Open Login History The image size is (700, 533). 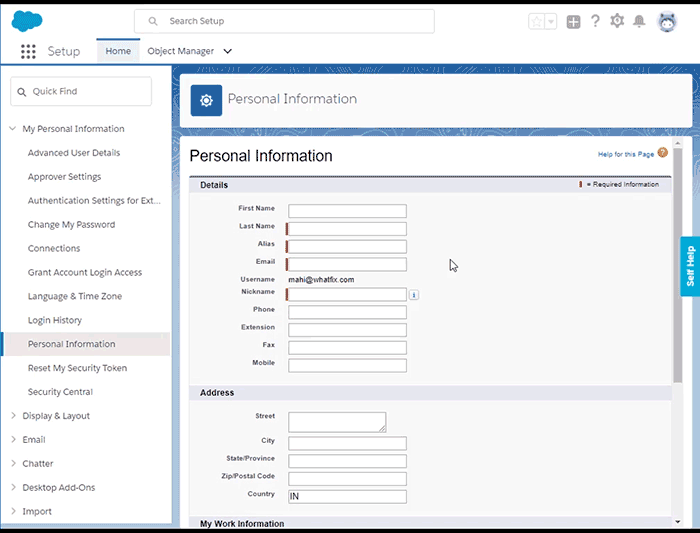pos(54,321)
